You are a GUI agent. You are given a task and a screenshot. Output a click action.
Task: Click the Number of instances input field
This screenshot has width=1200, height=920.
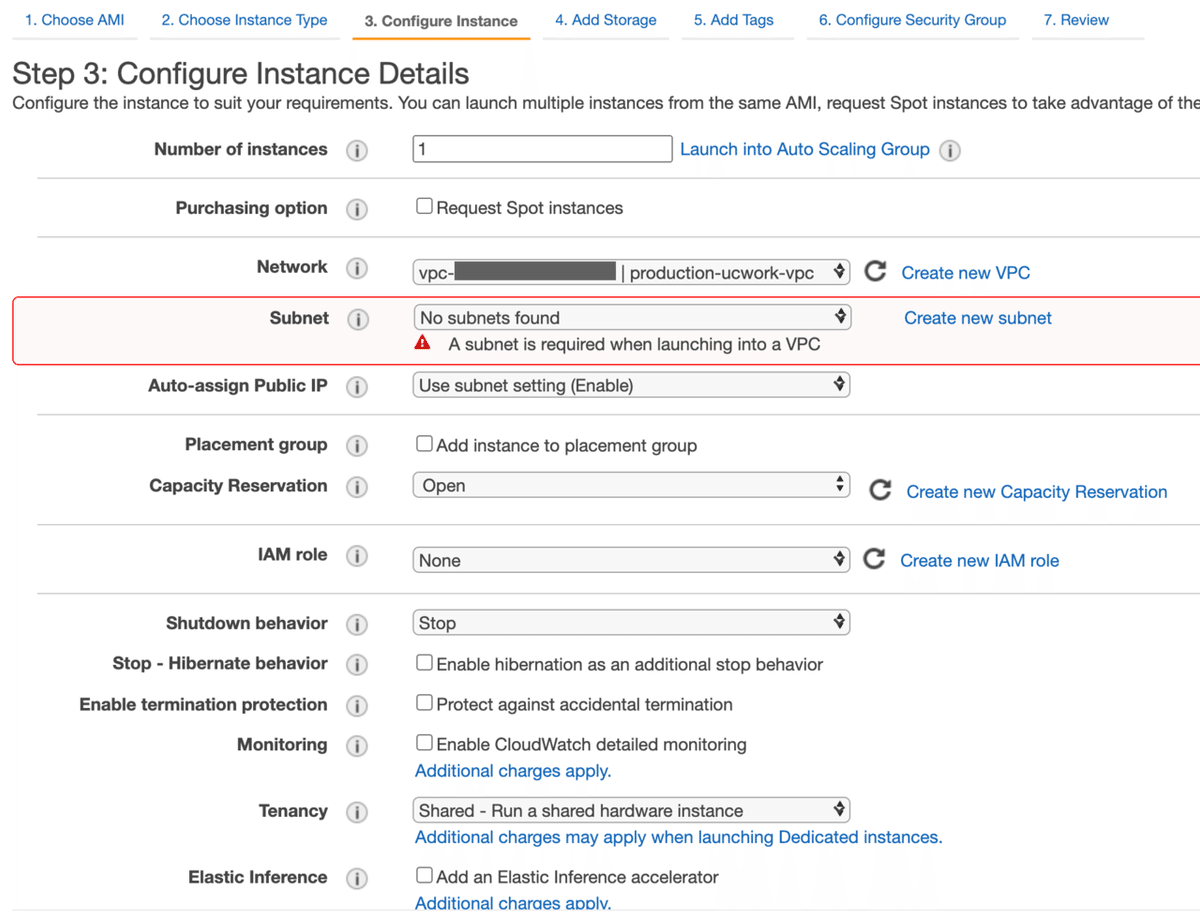click(542, 149)
